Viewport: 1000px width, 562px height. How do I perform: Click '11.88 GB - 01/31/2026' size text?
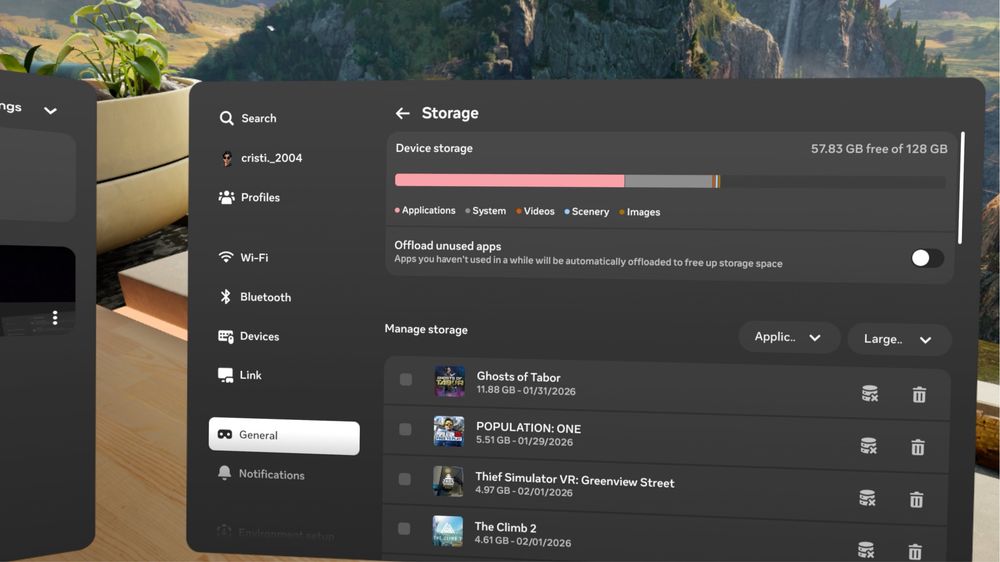[526, 390]
